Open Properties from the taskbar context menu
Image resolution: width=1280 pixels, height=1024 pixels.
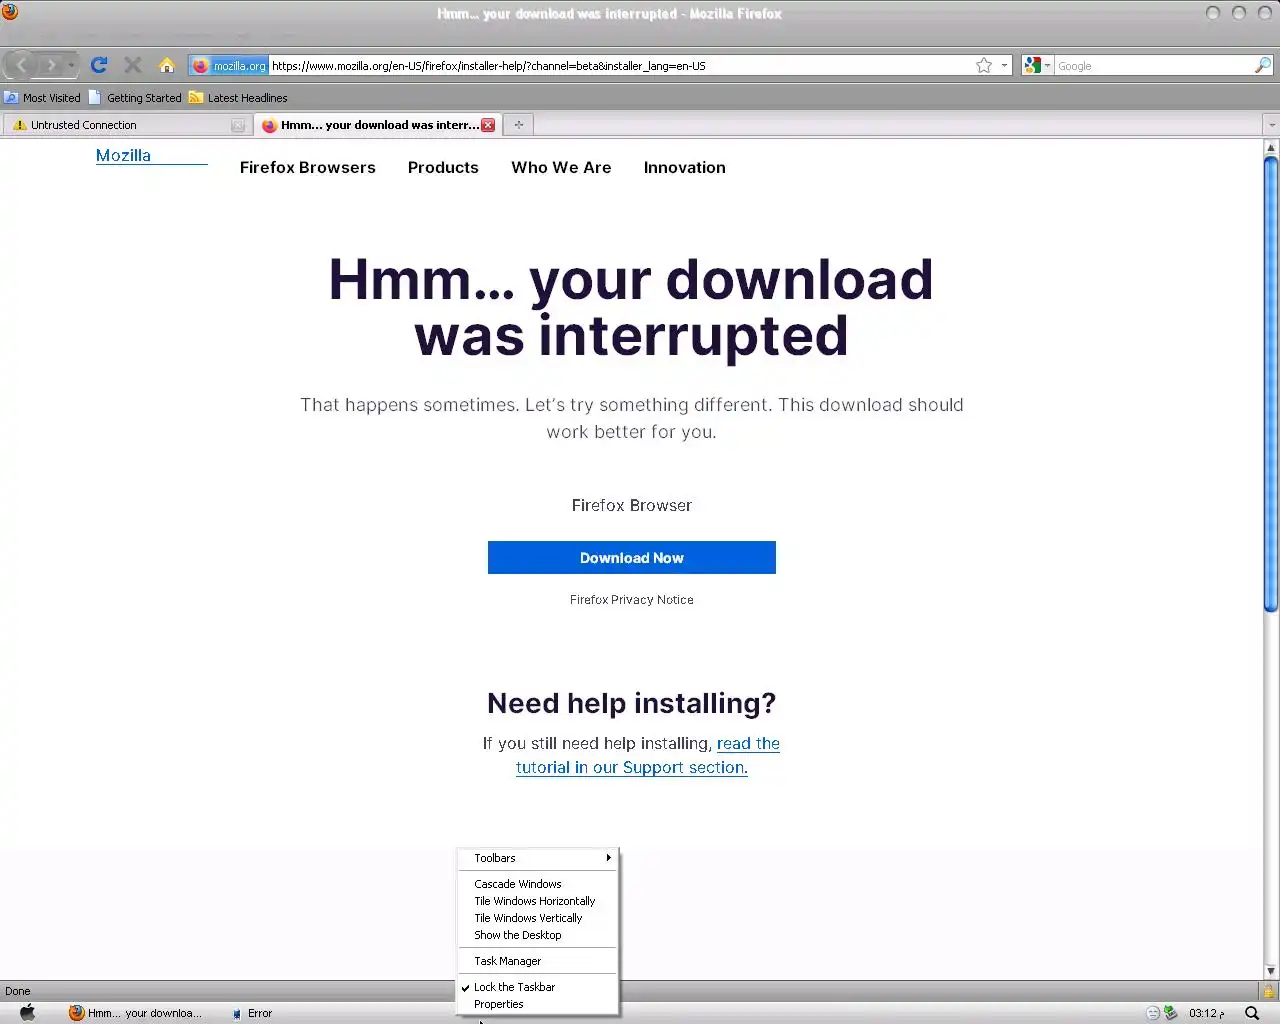[x=538, y=1004]
